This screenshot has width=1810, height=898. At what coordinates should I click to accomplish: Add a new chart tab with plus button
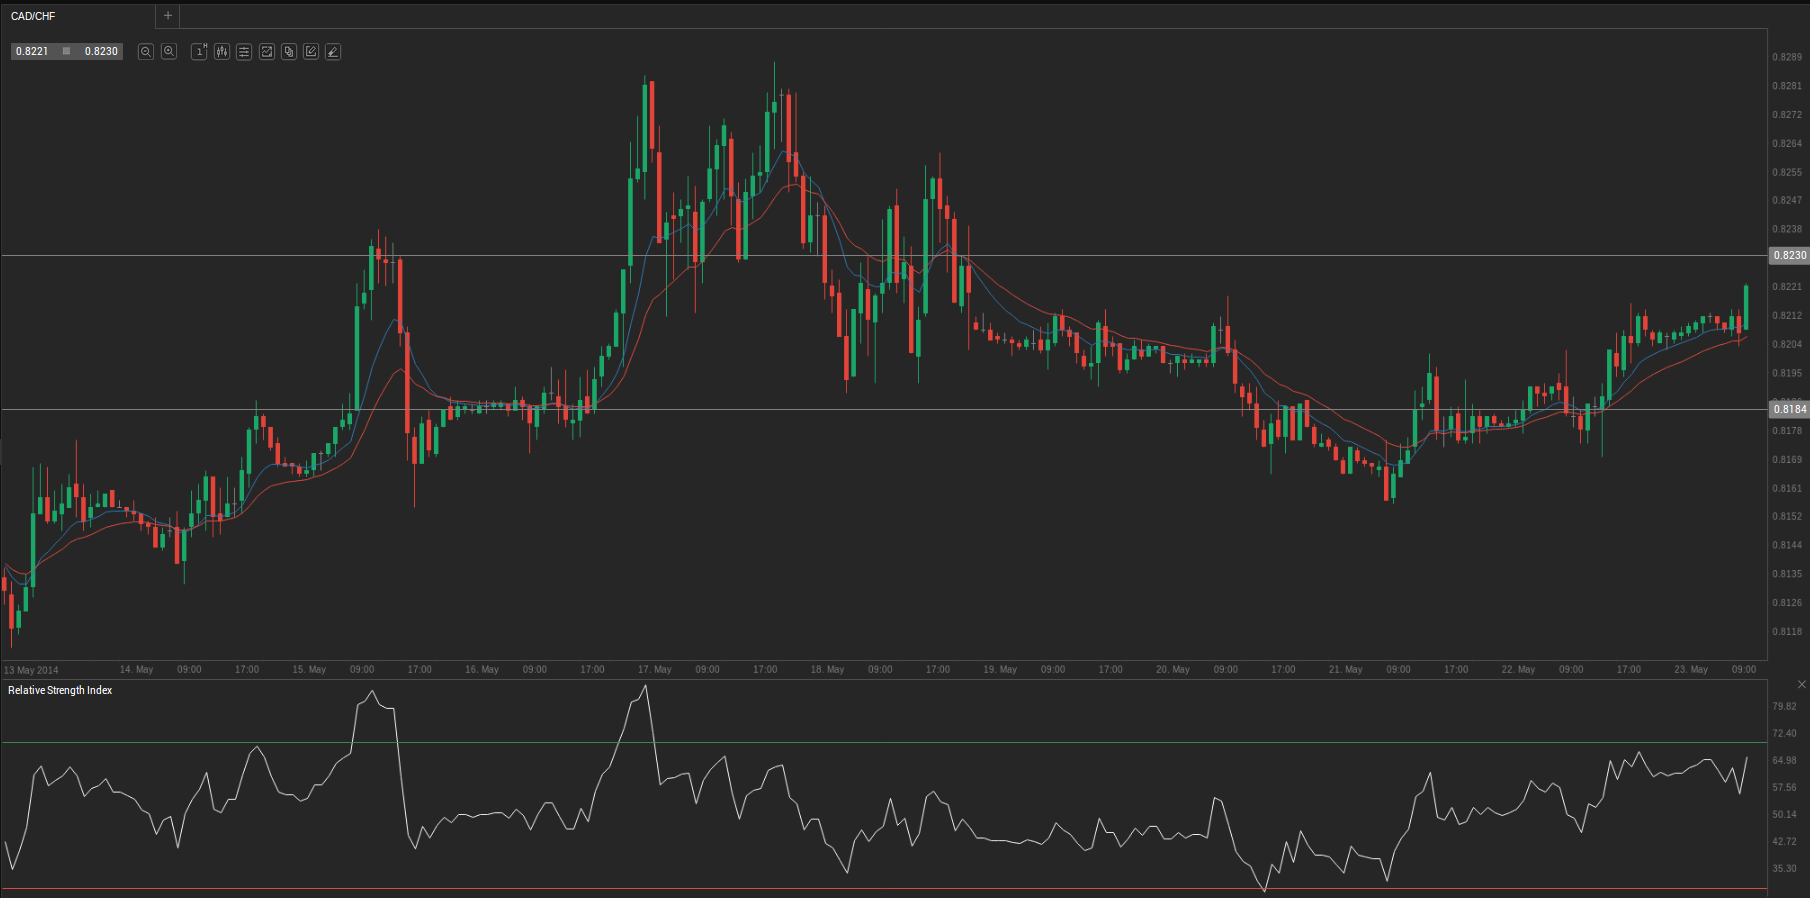pos(168,16)
